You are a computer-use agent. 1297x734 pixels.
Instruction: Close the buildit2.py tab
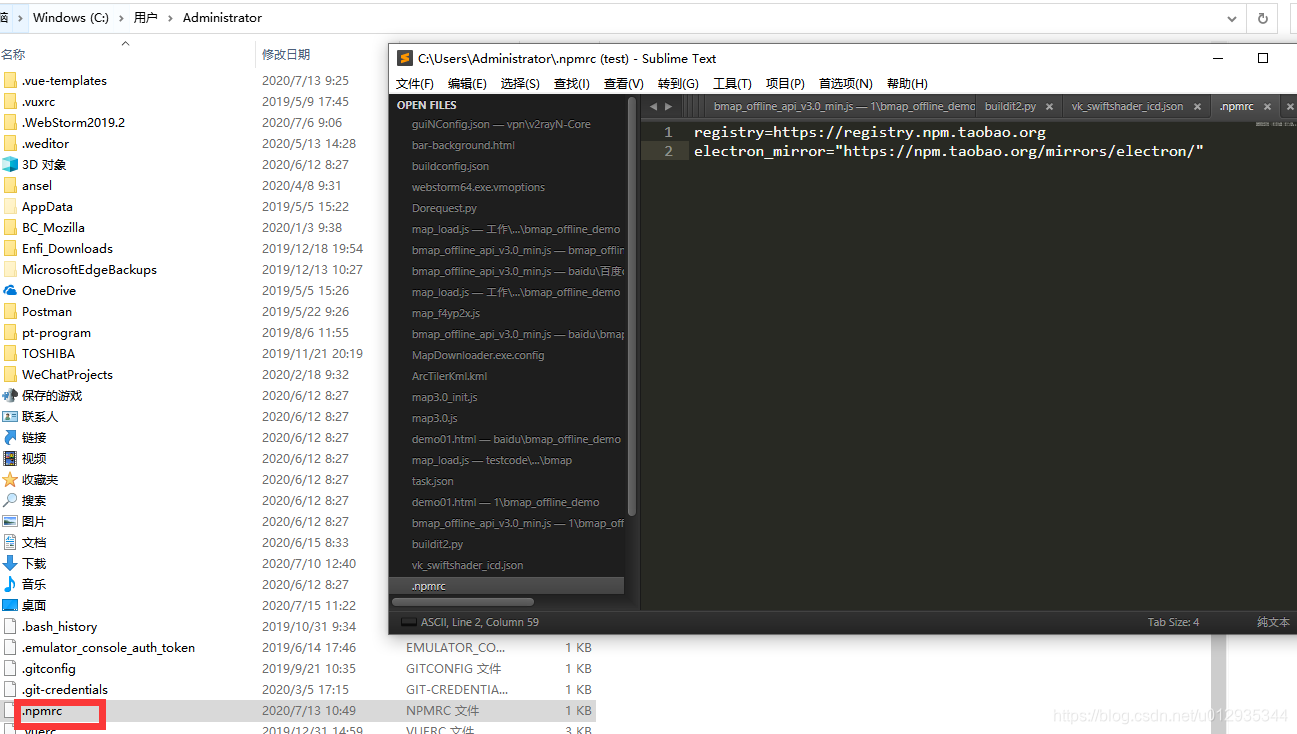[1051, 107]
